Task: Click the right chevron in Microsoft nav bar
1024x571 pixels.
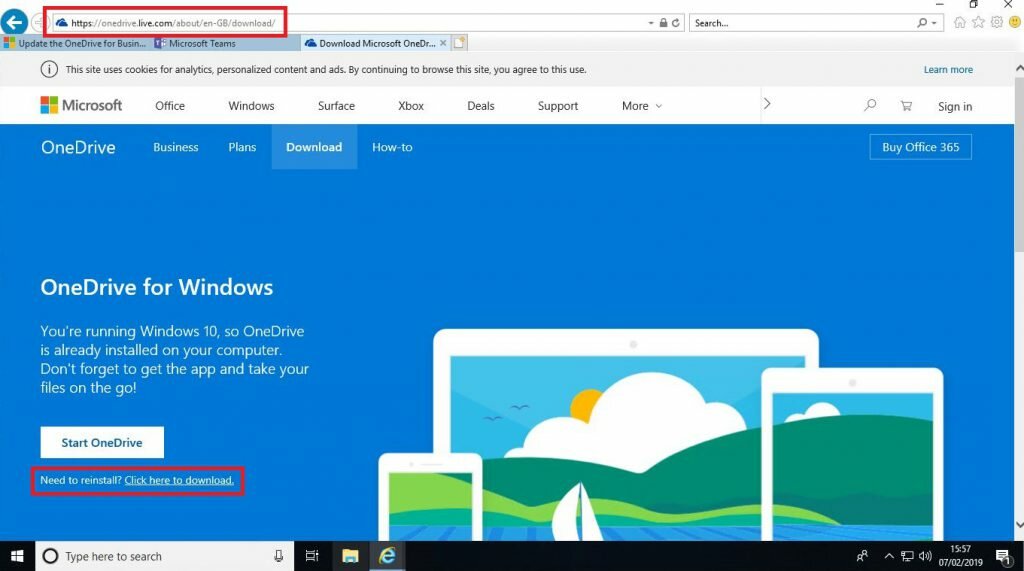Action: 767,104
